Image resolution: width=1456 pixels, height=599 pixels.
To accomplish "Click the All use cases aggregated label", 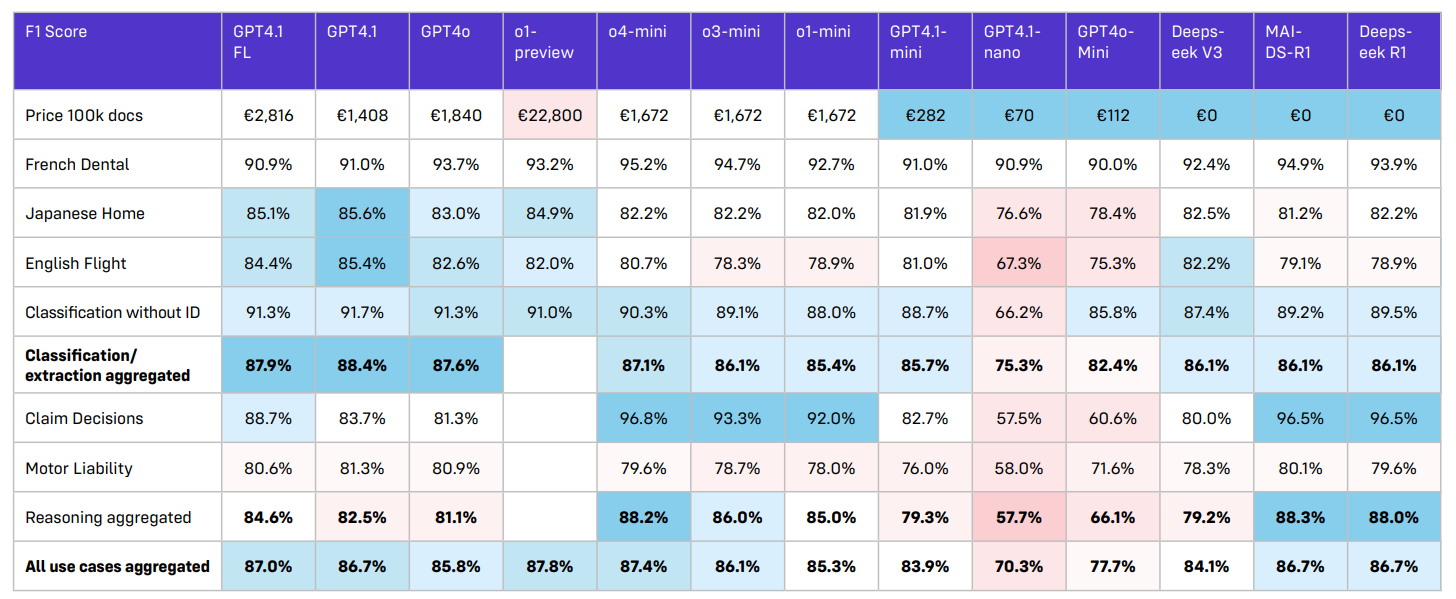I will (x=117, y=566).
